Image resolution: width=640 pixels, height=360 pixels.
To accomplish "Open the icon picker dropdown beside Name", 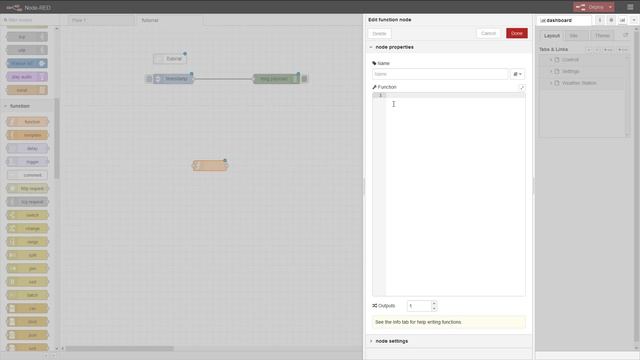I will pos(518,74).
